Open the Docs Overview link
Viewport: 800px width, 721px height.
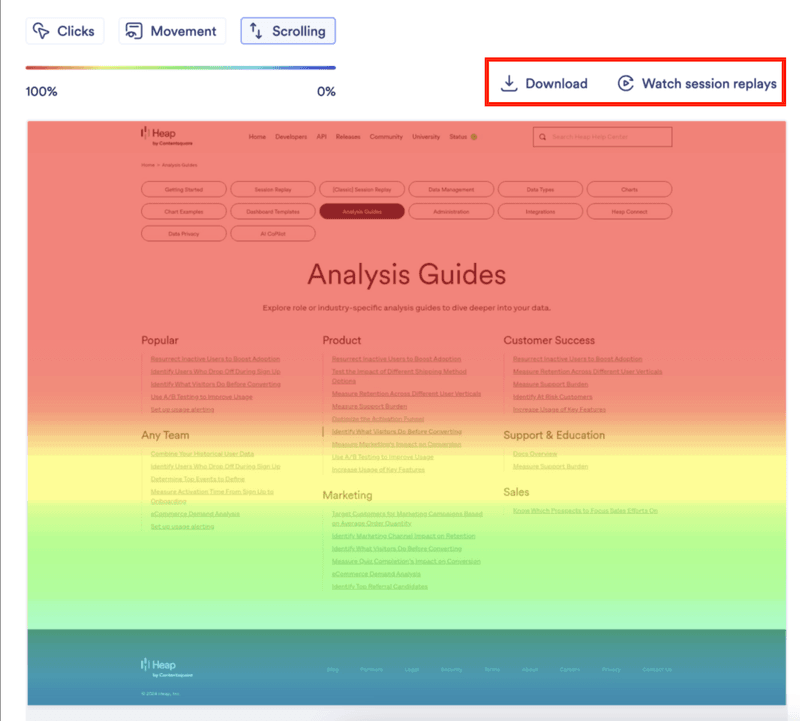[x=535, y=454]
